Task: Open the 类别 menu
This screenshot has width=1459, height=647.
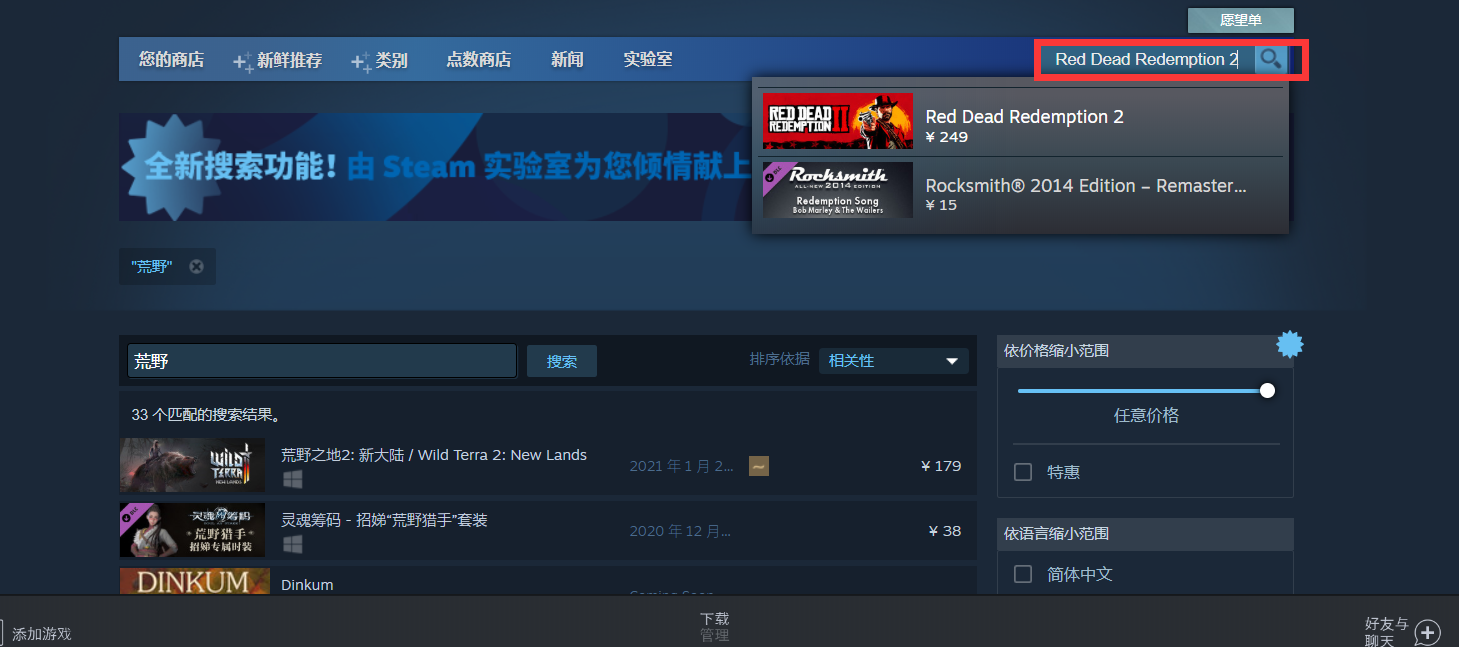Action: pyautogui.click(x=379, y=60)
